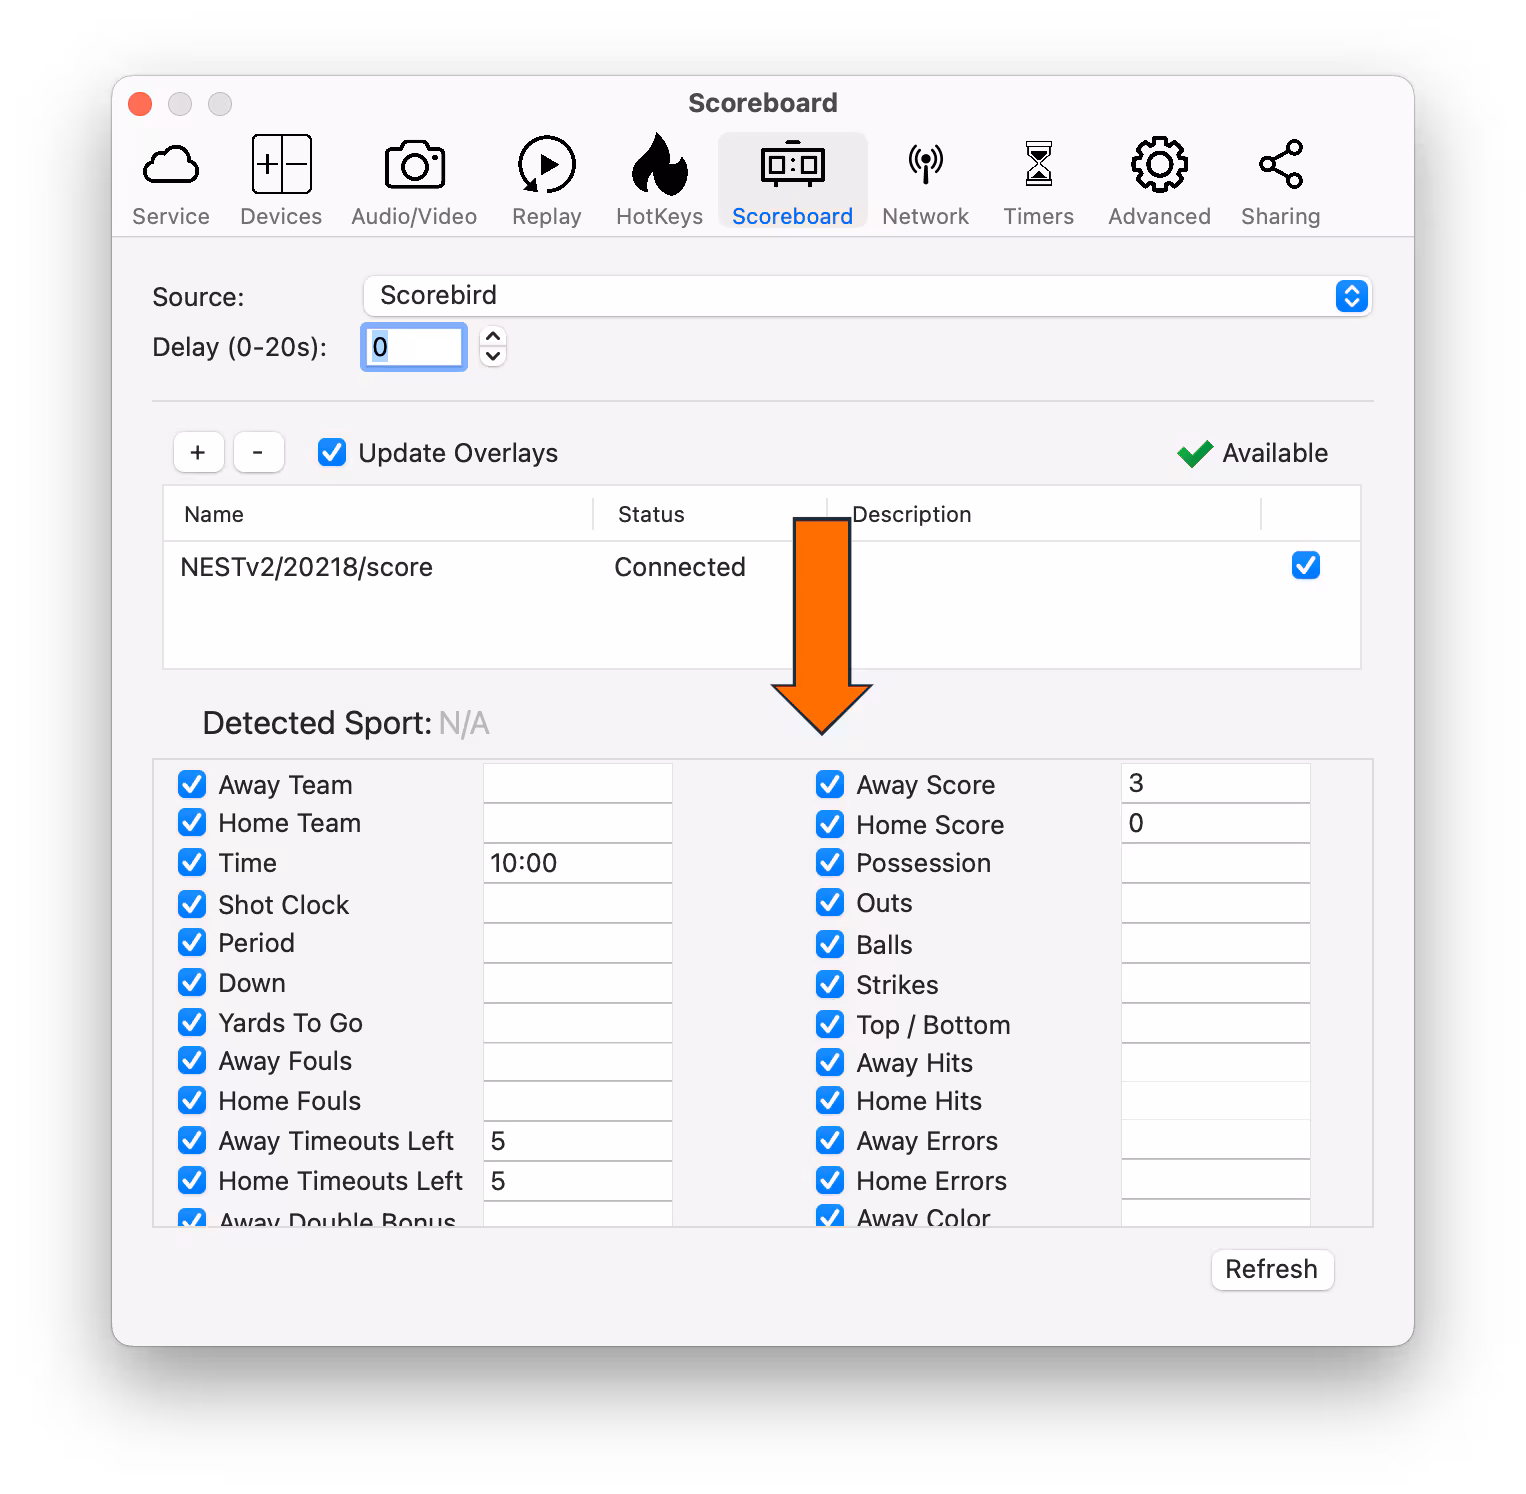Open the Audio/Video camera pane
1526x1494 pixels.
[x=414, y=183]
